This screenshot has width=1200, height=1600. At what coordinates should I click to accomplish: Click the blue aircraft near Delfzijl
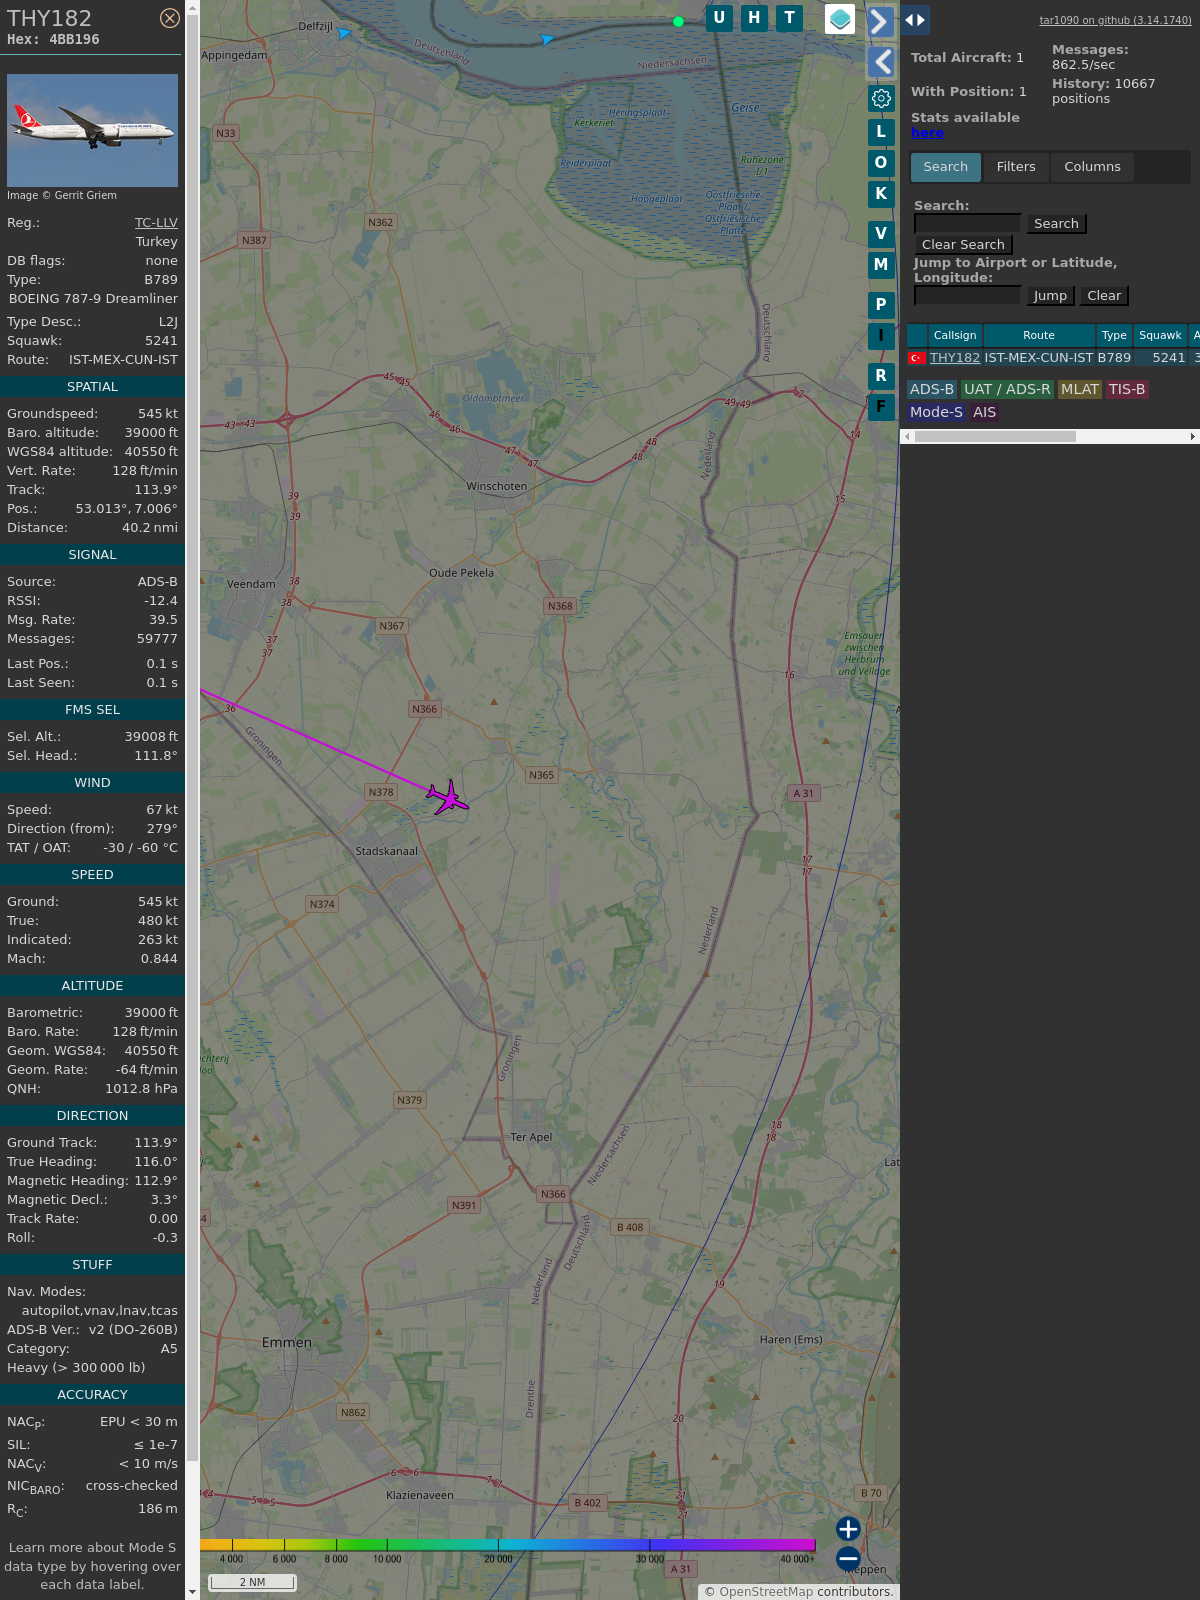tap(344, 33)
